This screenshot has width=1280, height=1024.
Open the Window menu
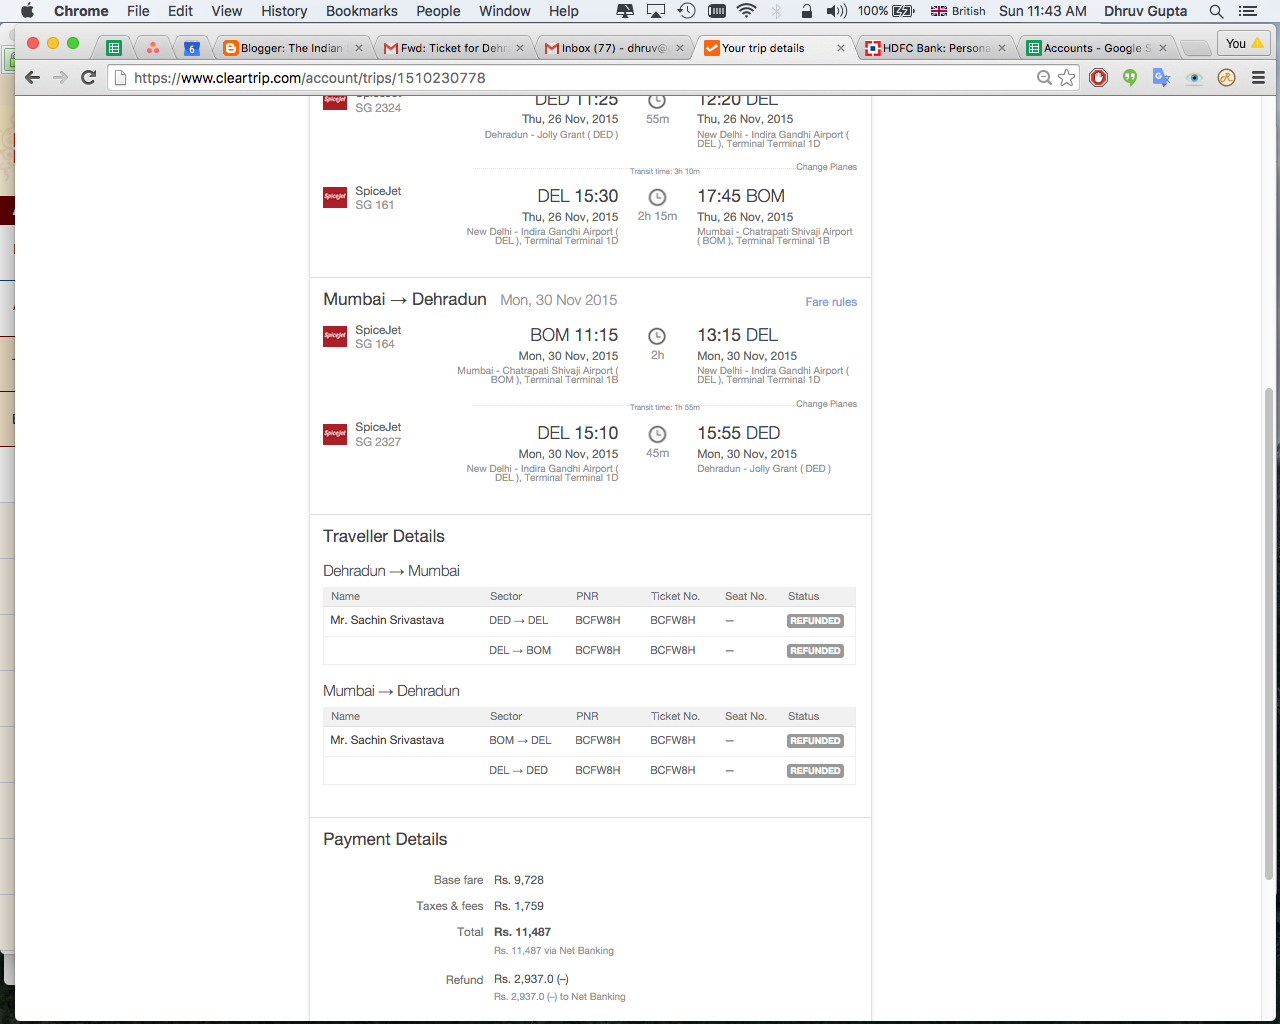(x=505, y=11)
